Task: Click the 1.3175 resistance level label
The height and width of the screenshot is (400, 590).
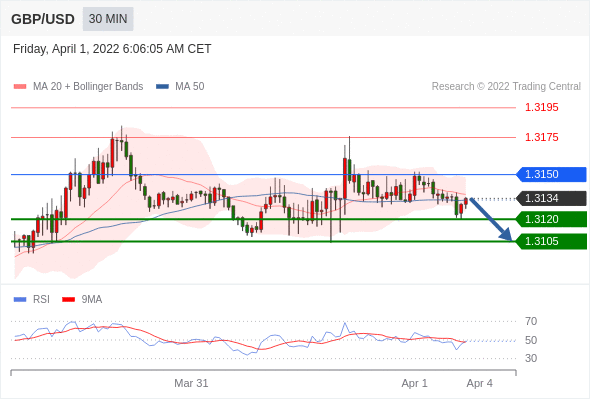Action: coord(541,137)
